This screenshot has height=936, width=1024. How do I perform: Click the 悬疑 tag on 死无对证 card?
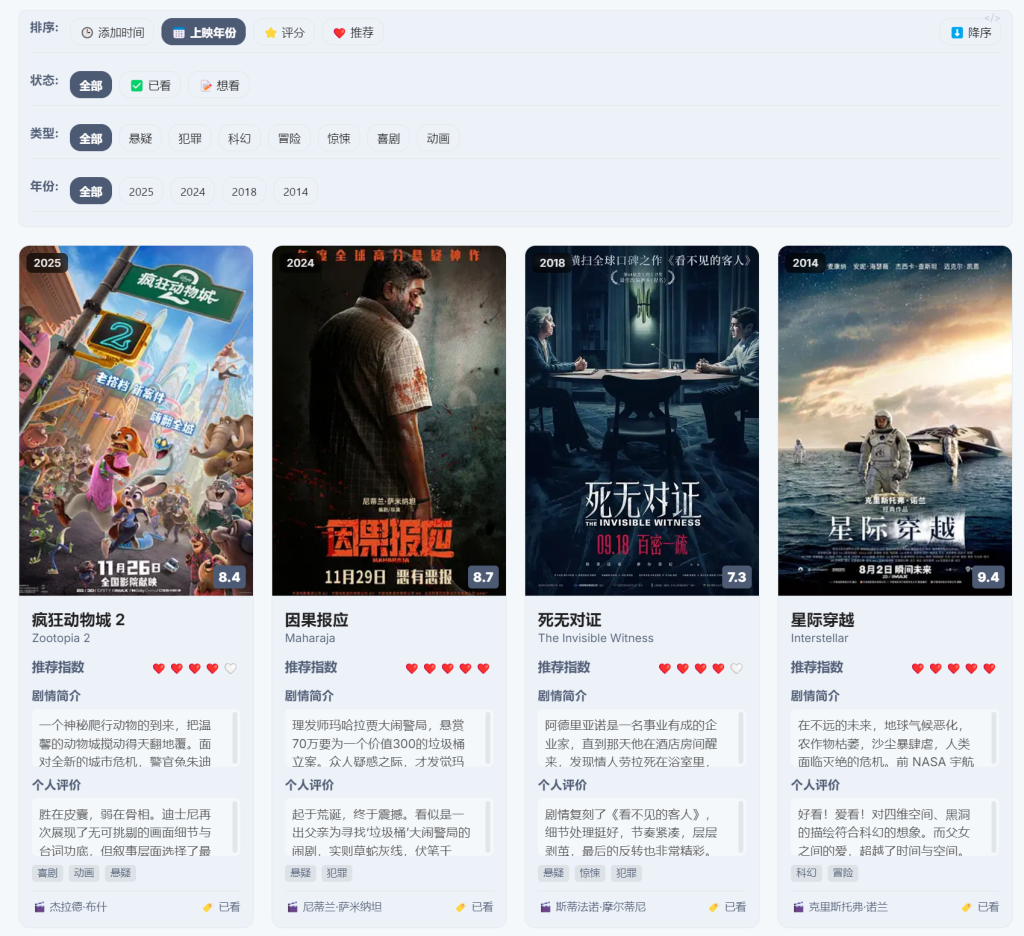553,873
